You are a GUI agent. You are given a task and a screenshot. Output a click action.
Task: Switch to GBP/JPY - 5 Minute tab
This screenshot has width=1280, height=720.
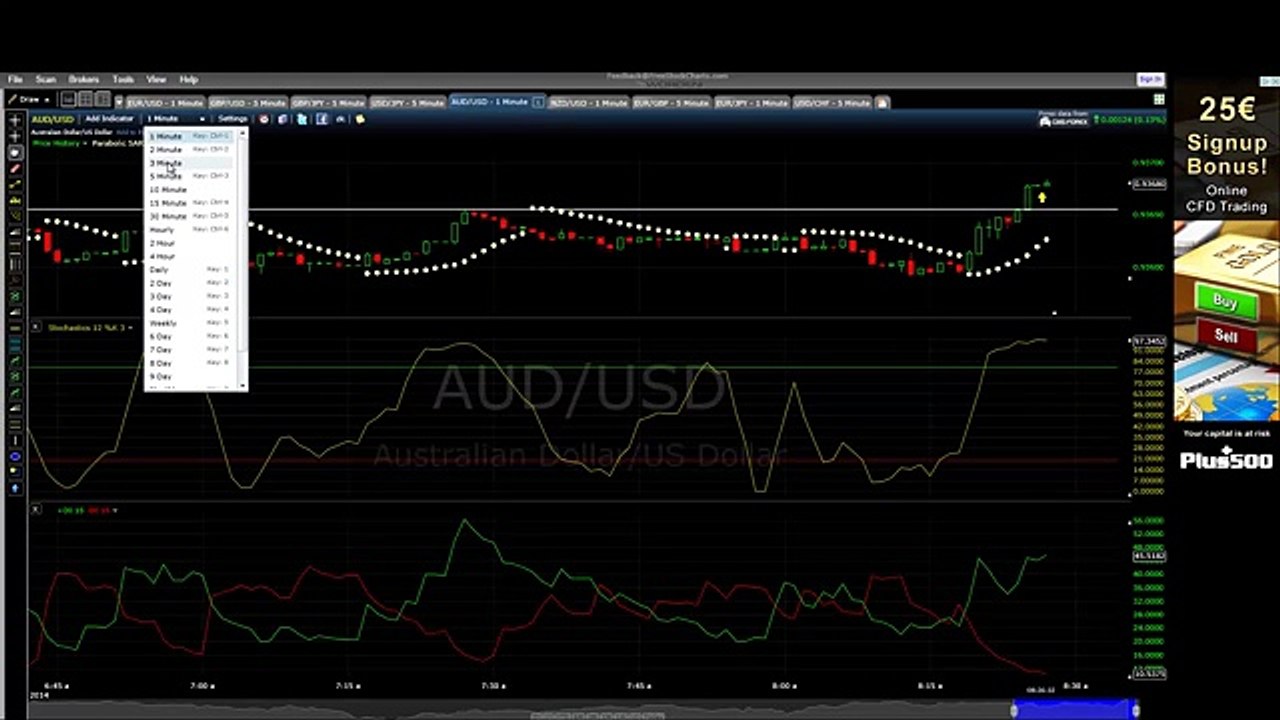[x=328, y=102]
